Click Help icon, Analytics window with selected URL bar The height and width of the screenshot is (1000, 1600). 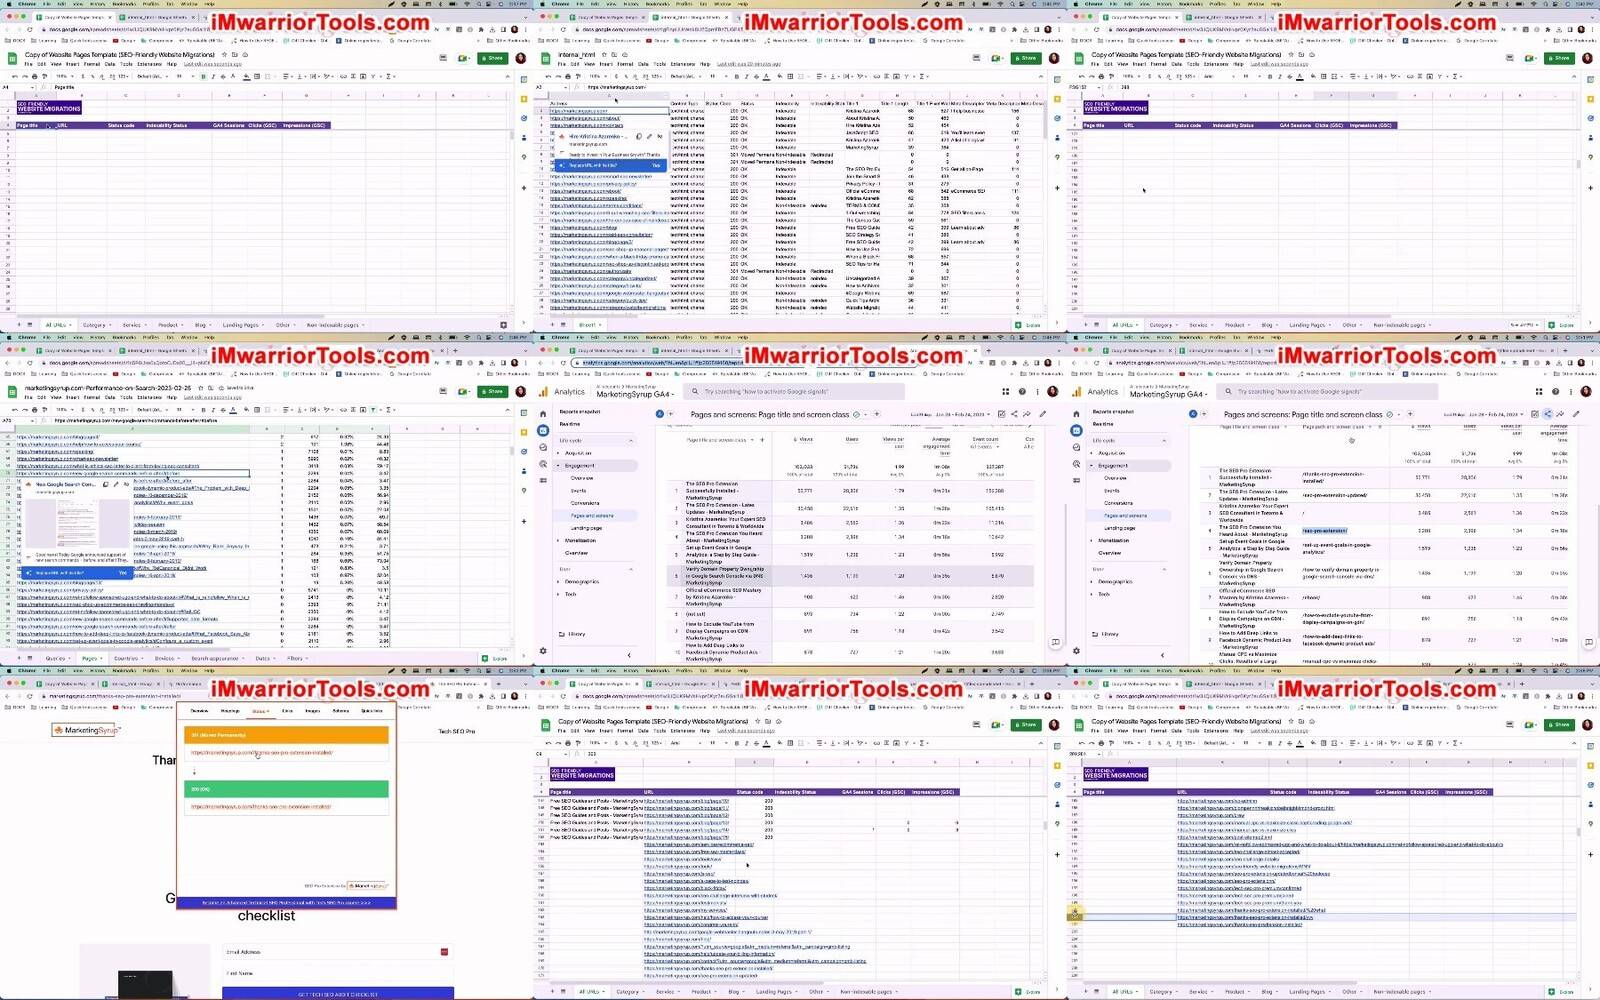tap(1022, 392)
